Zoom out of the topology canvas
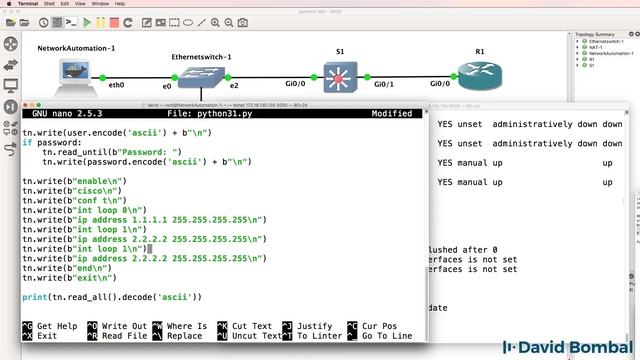The image size is (640, 360). (229, 23)
